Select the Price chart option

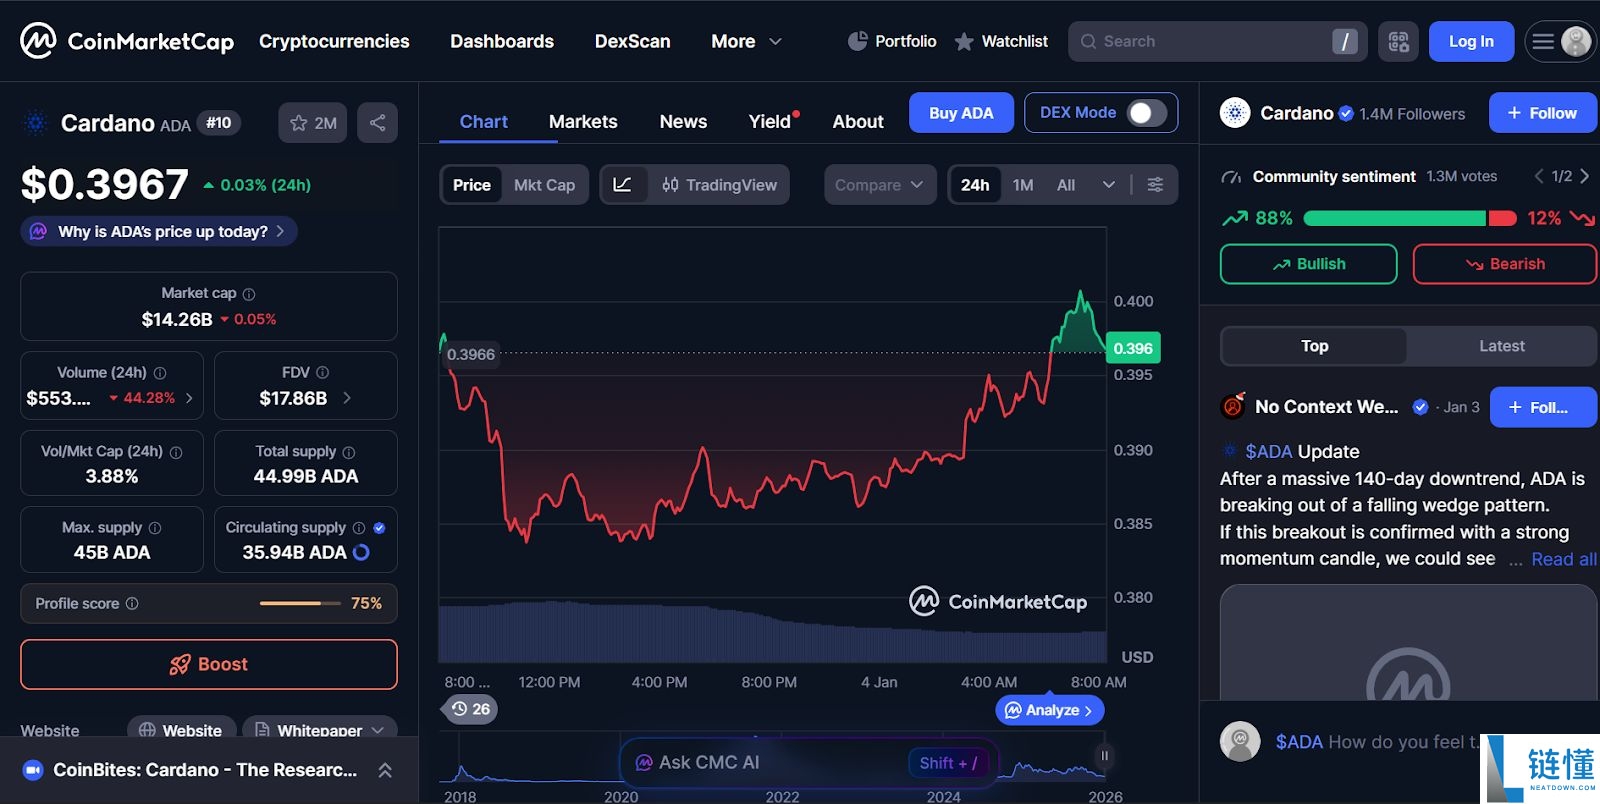472,185
